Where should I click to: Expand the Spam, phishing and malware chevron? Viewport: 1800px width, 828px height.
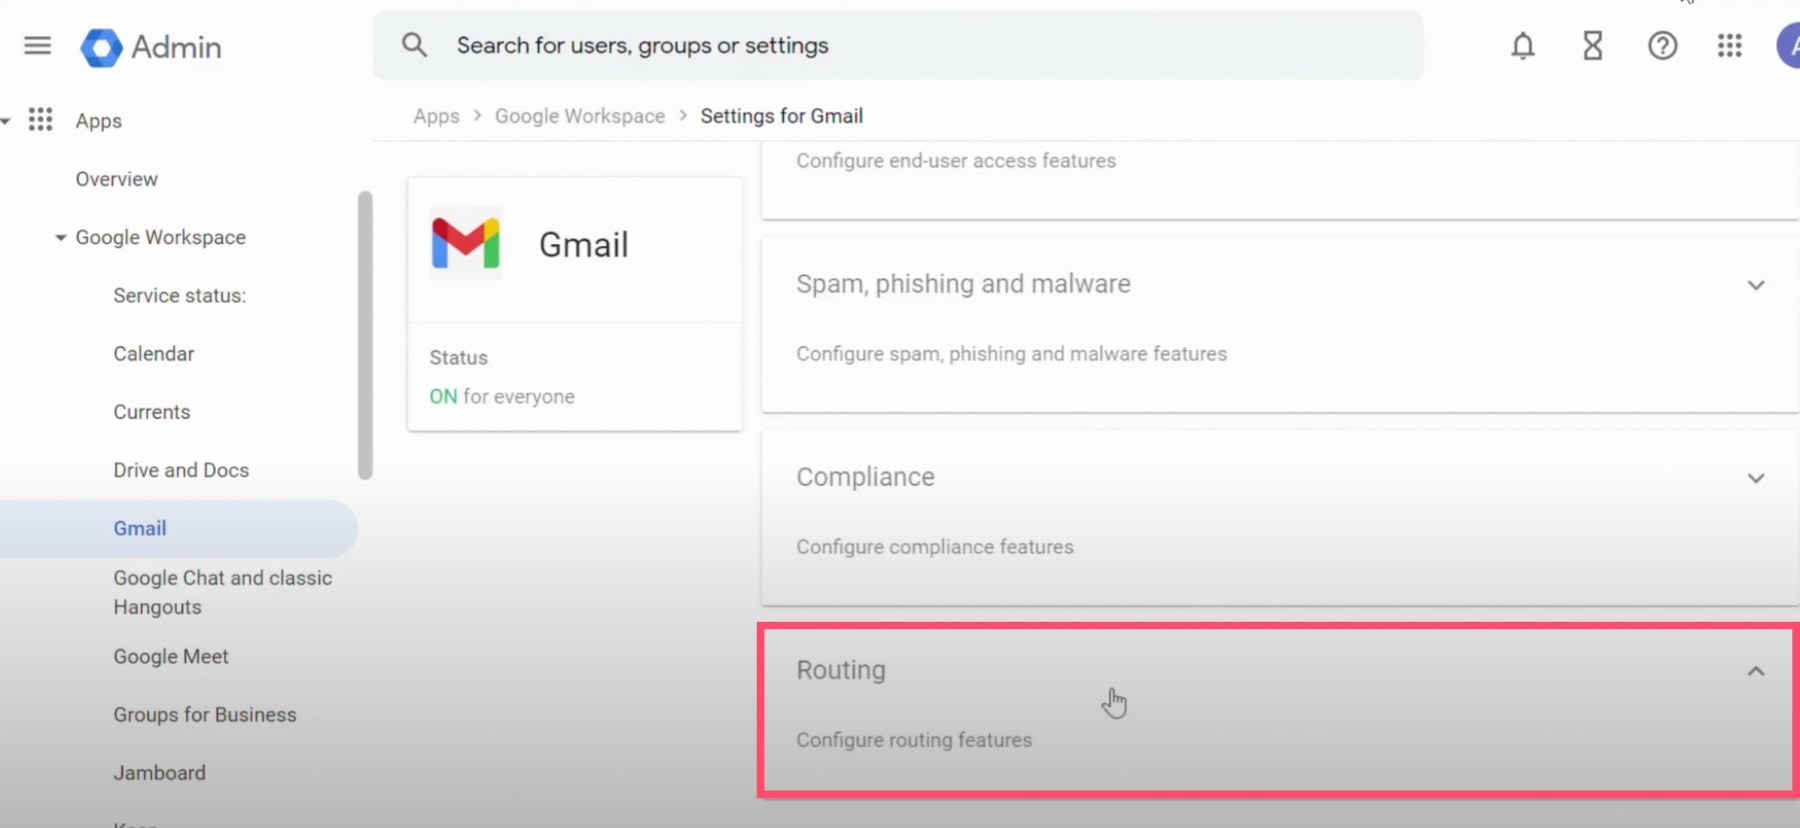[1756, 285]
